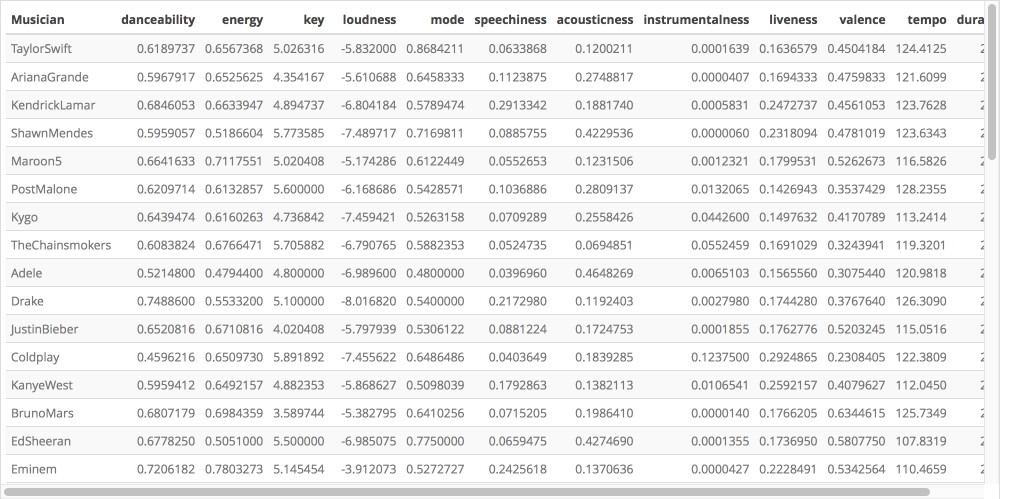Select the ShawnMendes row name

coord(52,133)
